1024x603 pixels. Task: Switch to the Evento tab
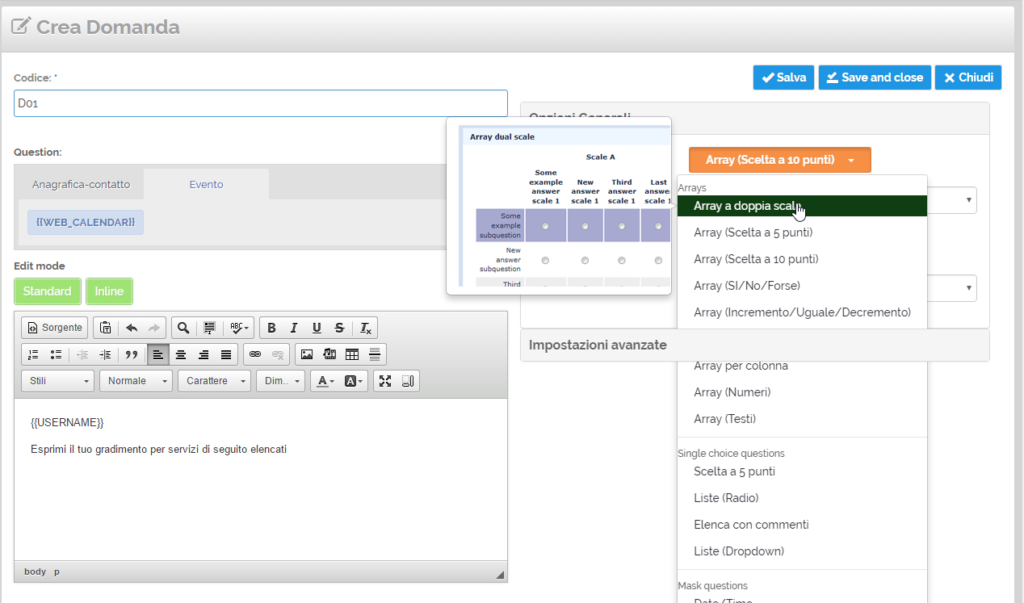point(206,185)
